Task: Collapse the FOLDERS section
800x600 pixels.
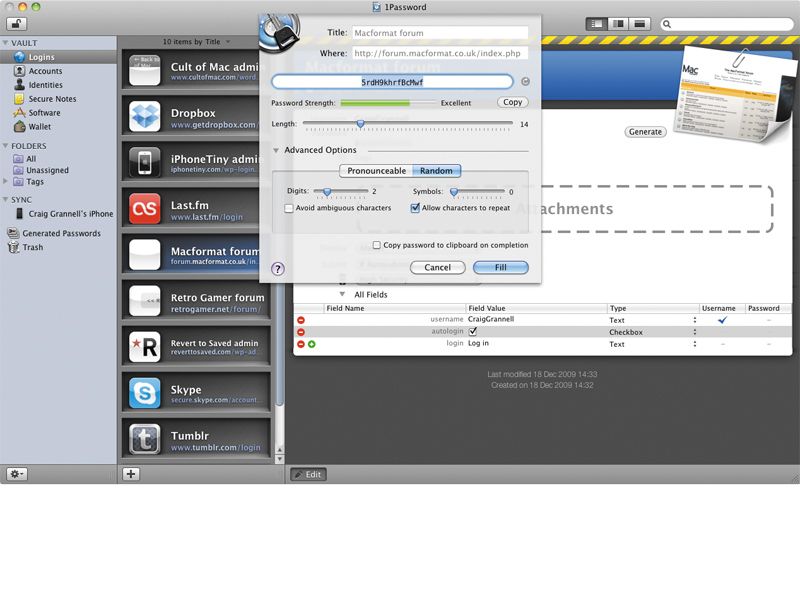Action: [x=5, y=146]
